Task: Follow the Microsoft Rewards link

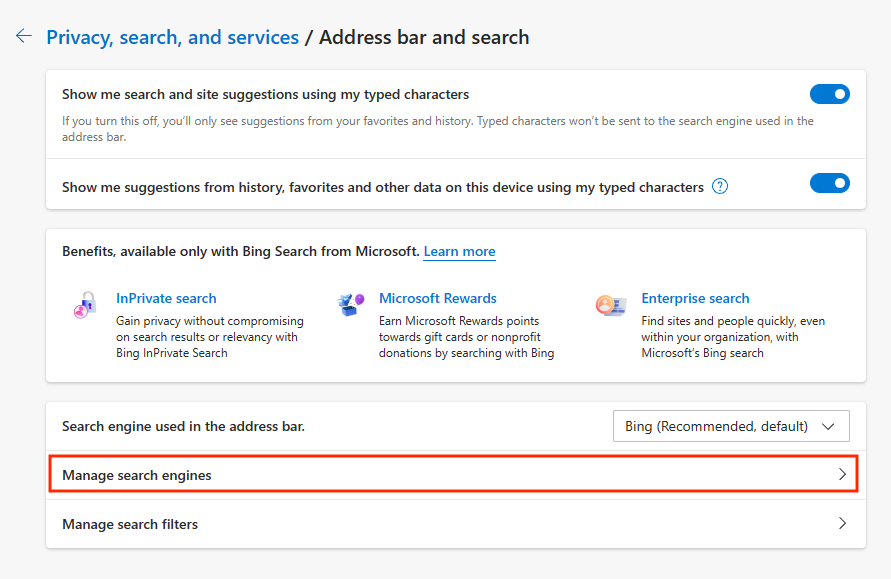Action: pyautogui.click(x=437, y=298)
